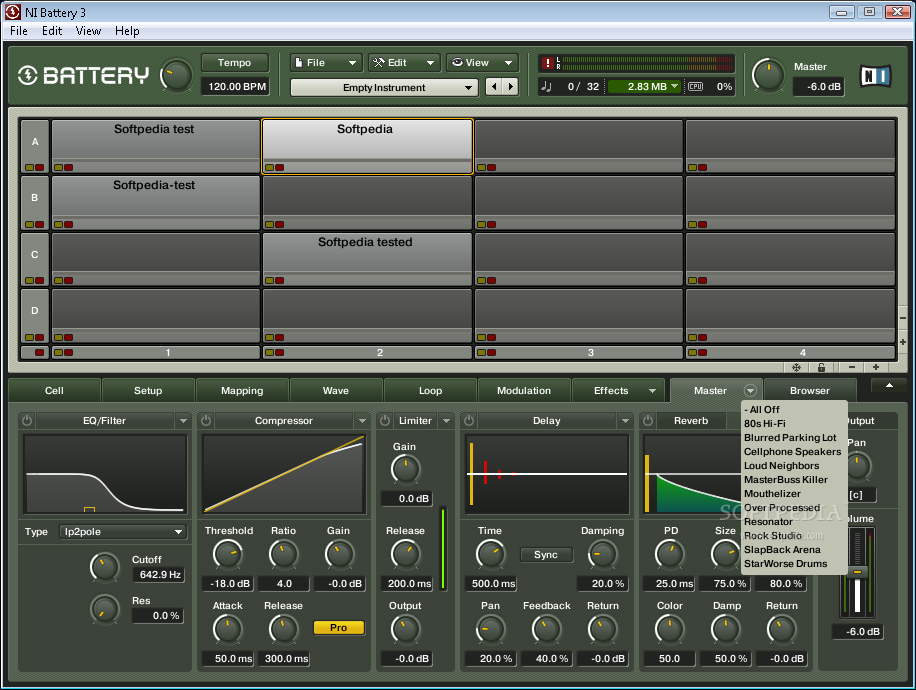Open the Browser tab
916x690 pixels.
point(810,390)
